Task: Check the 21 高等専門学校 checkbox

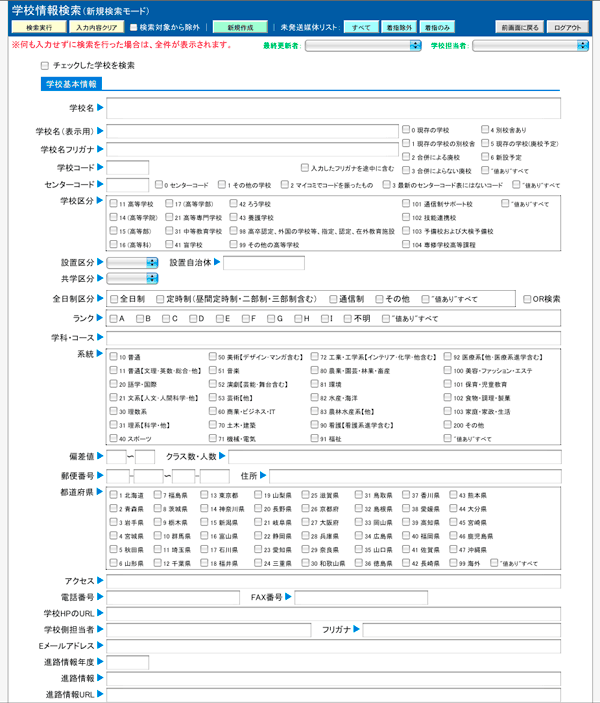Action: tap(169, 217)
